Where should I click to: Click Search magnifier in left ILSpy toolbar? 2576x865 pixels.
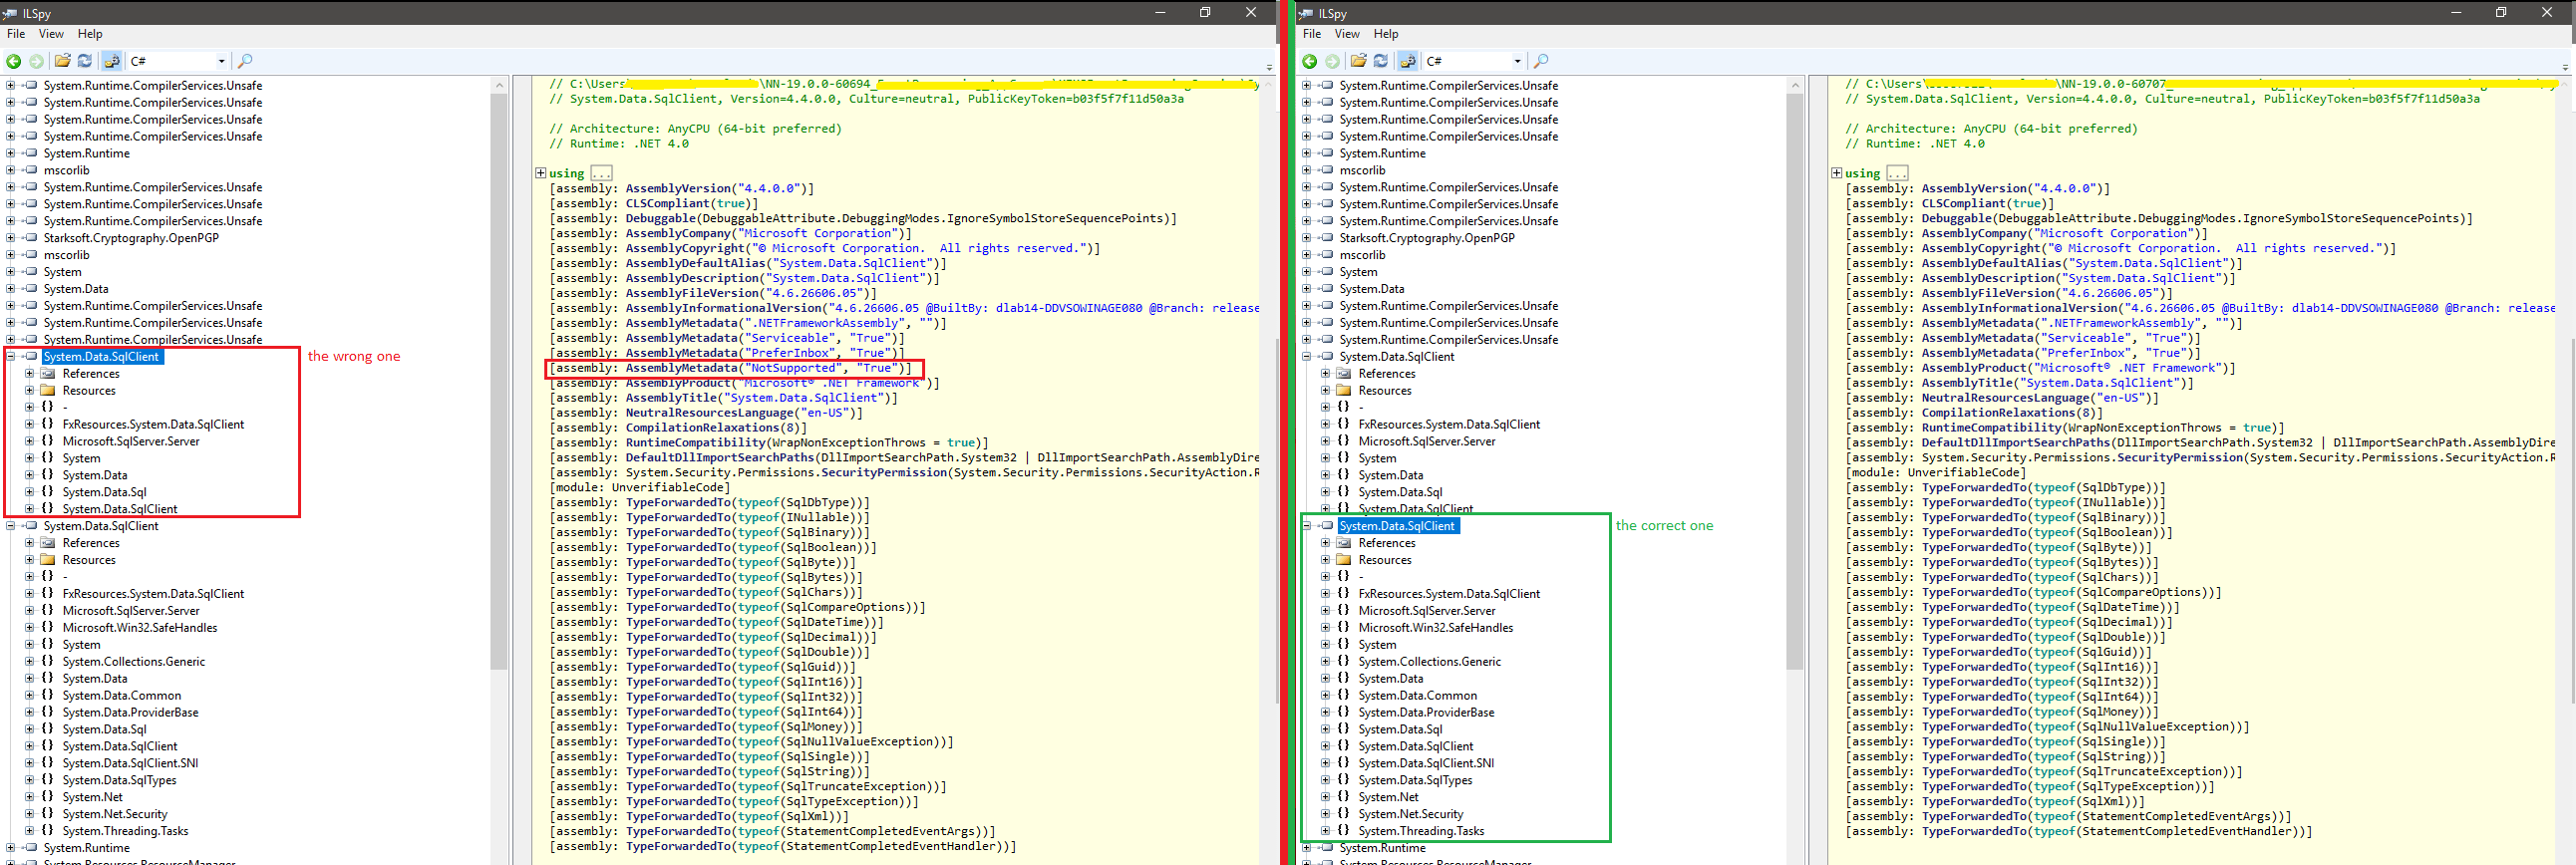pos(245,61)
